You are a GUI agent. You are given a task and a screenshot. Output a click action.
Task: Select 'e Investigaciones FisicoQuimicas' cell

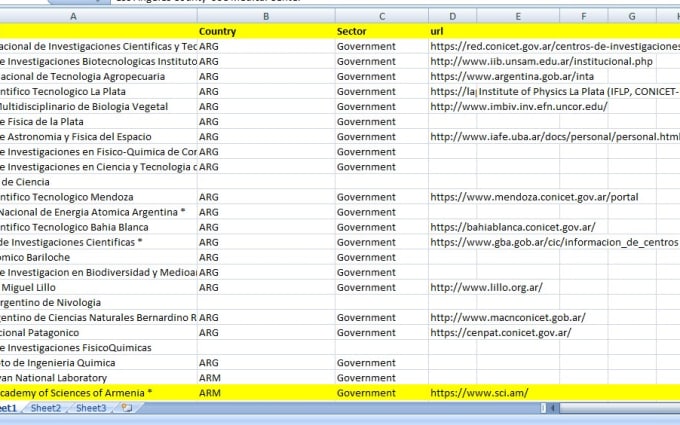[98, 347]
